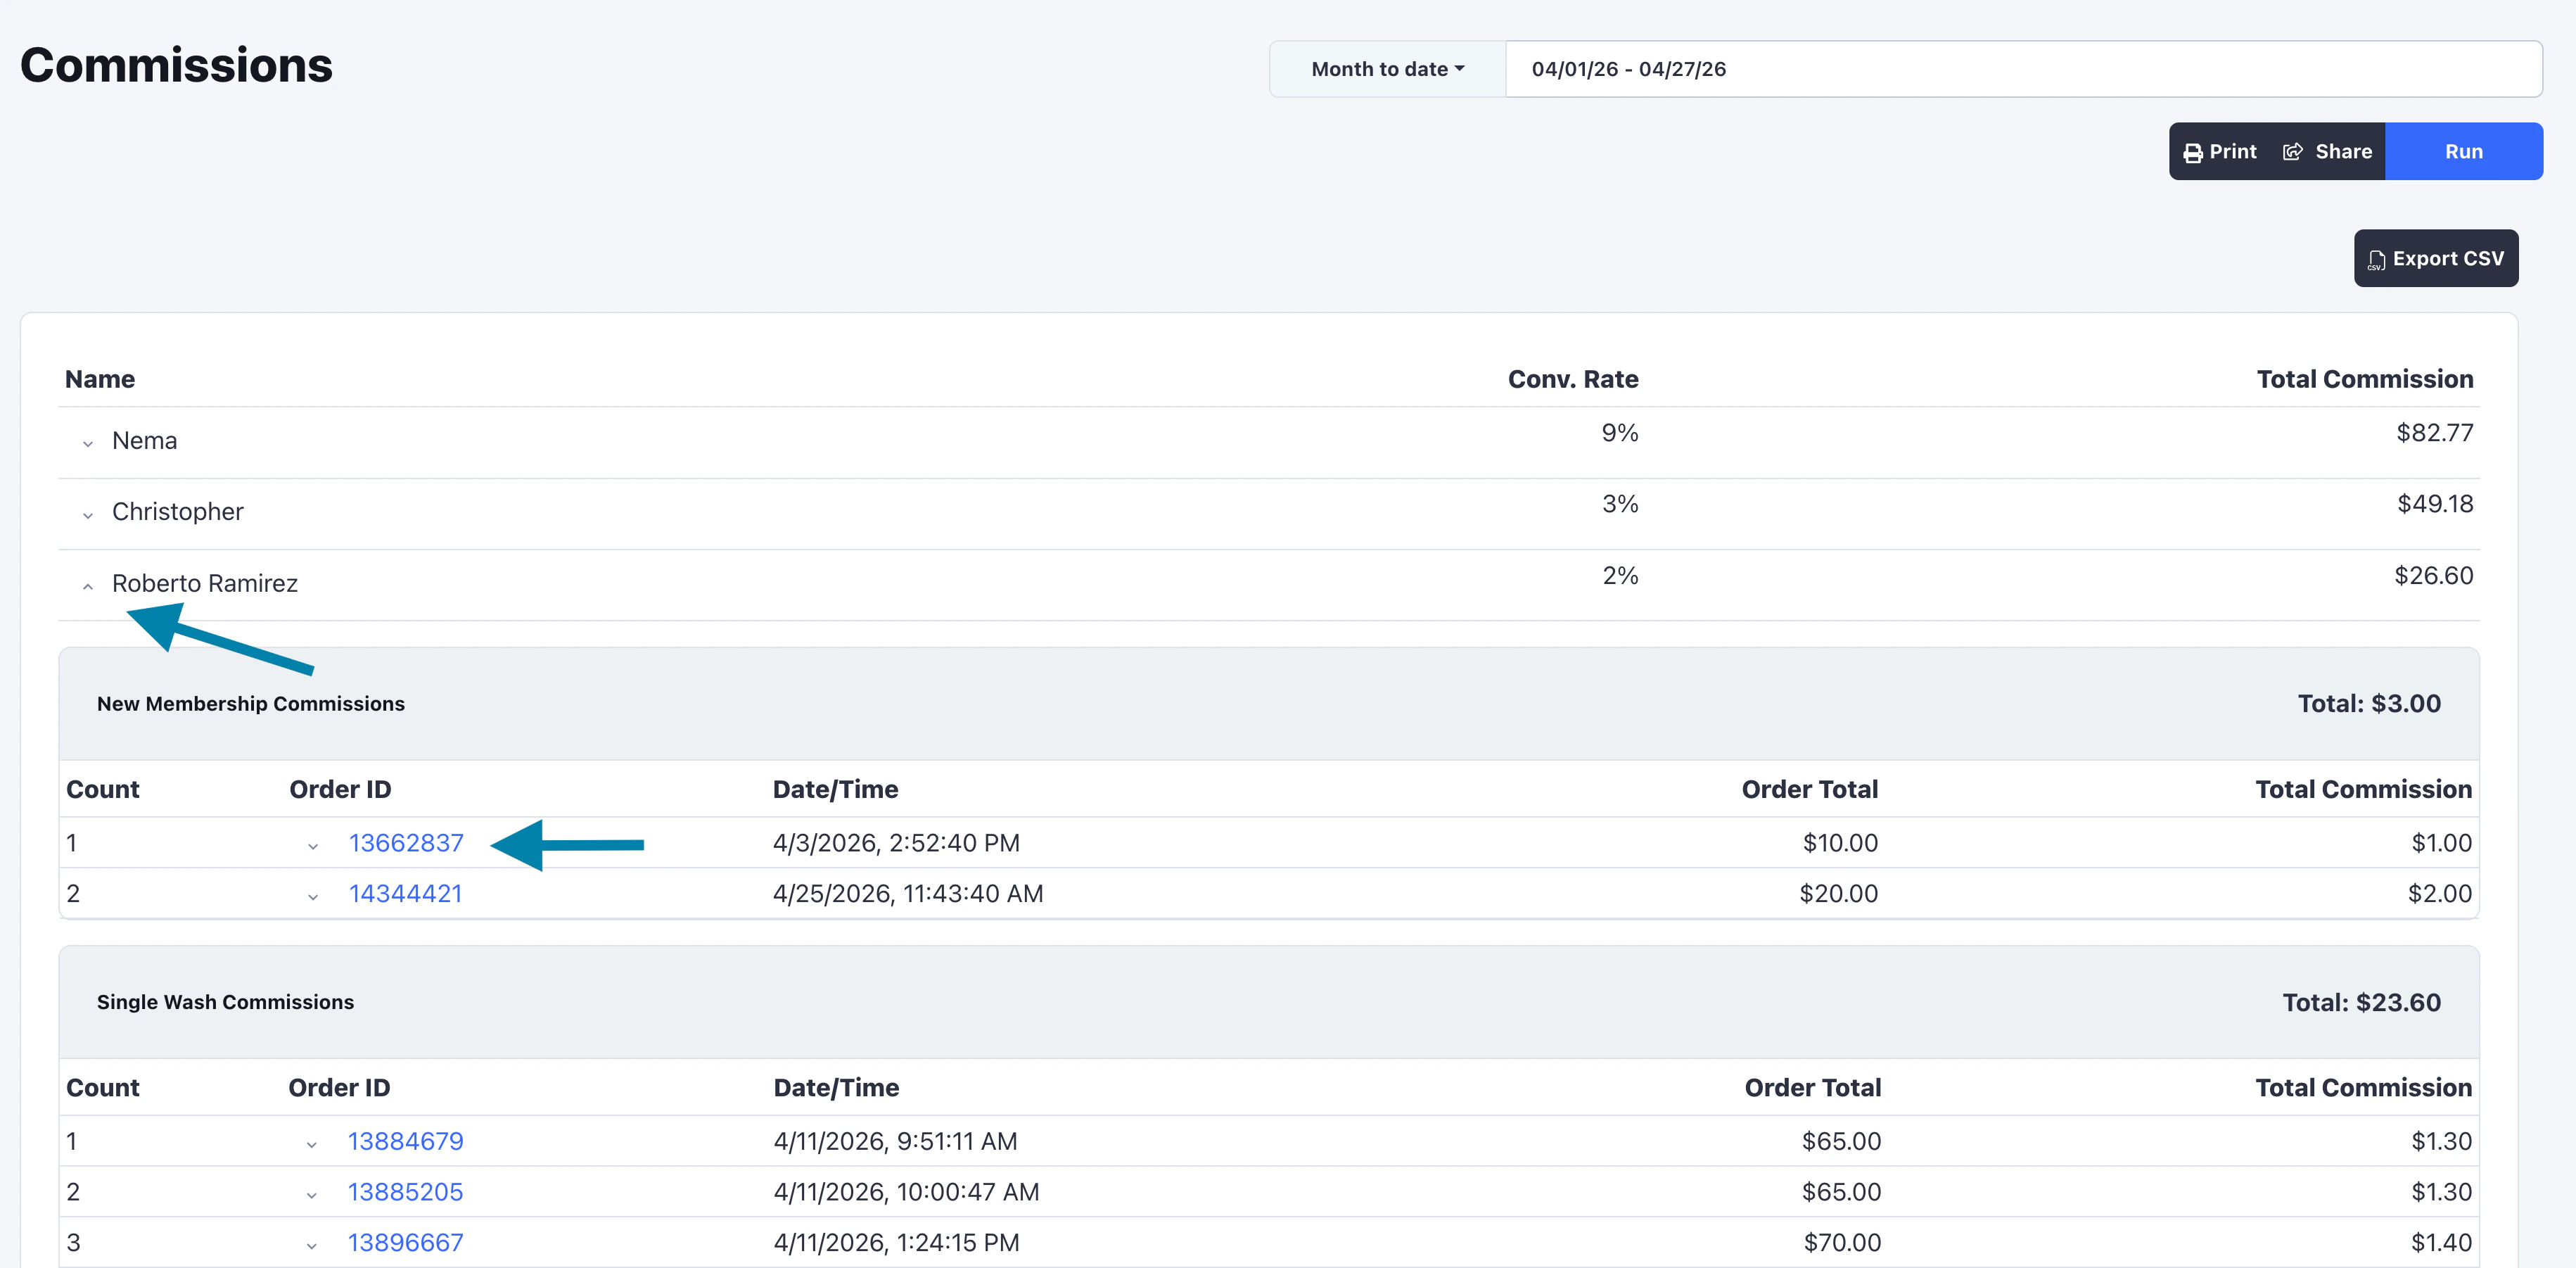This screenshot has height=1268, width=2576.
Task: Expand order 13884679 row chevron
Action: tap(312, 1144)
